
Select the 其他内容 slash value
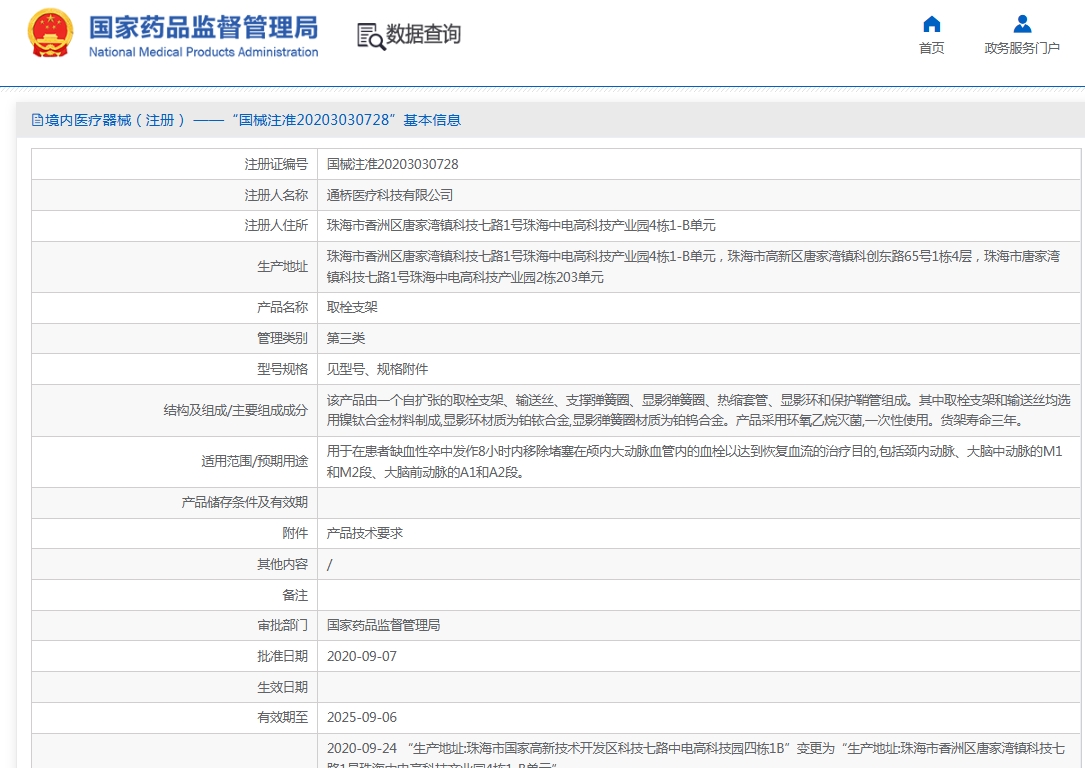point(329,565)
